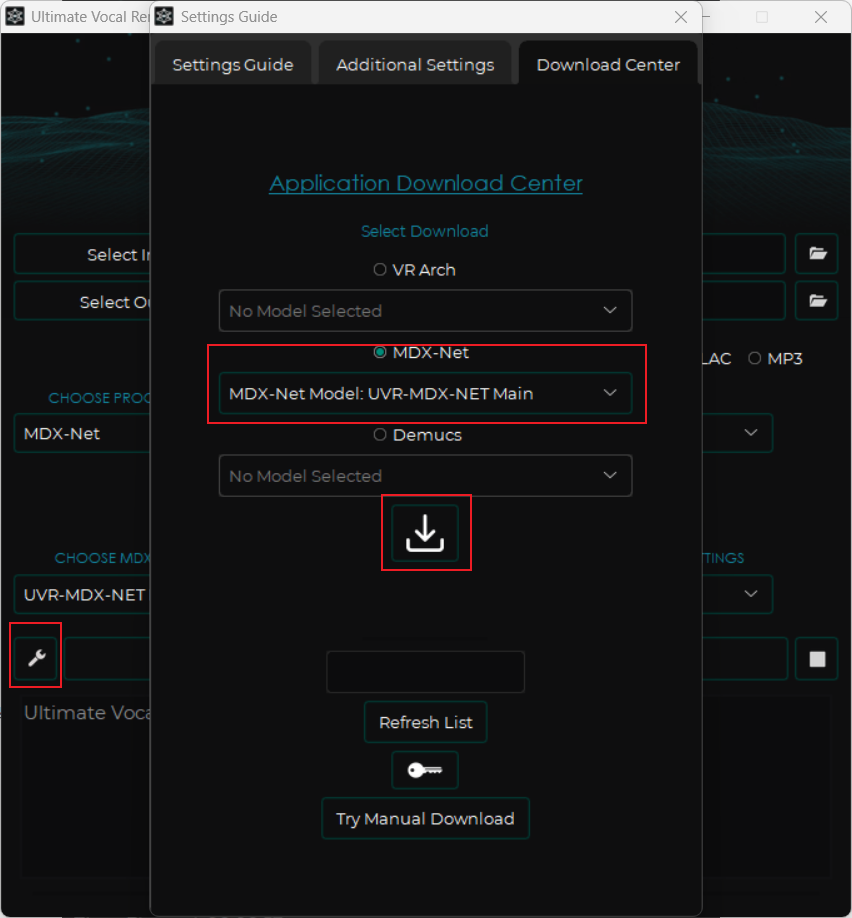Switch to the Settings Guide tab
The height and width of the screenshot is (918, 852).
point(233,65)
